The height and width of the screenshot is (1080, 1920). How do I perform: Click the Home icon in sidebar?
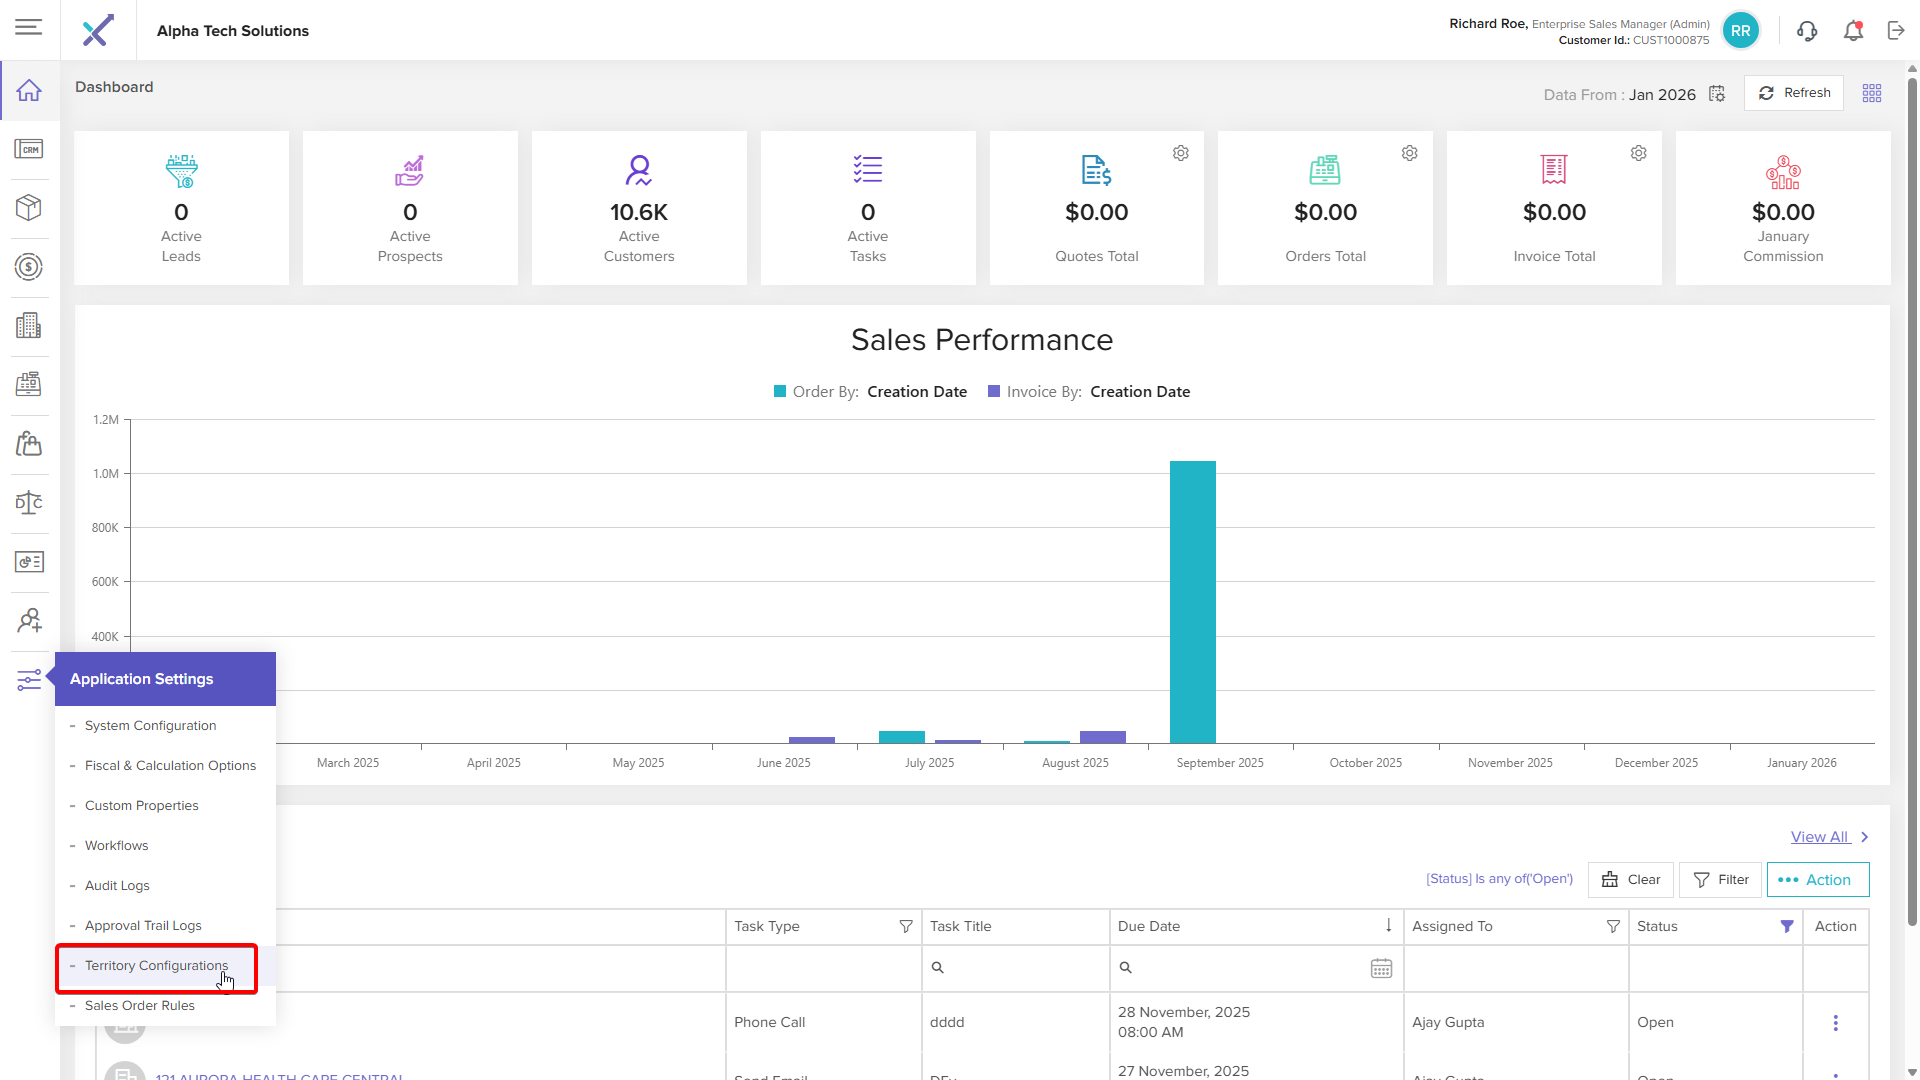coord(29,91)
